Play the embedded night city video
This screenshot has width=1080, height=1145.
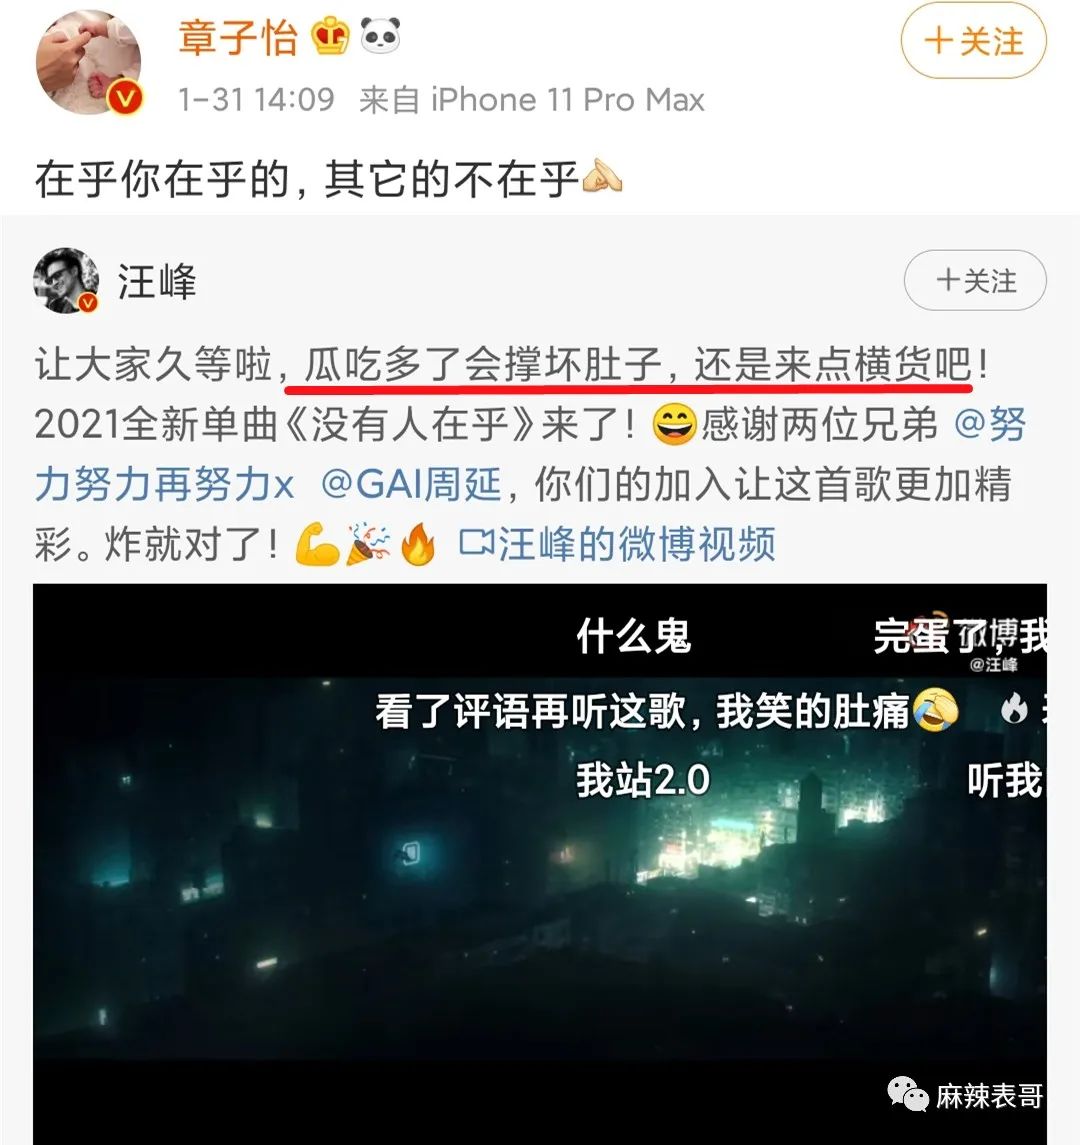[540, 864]
